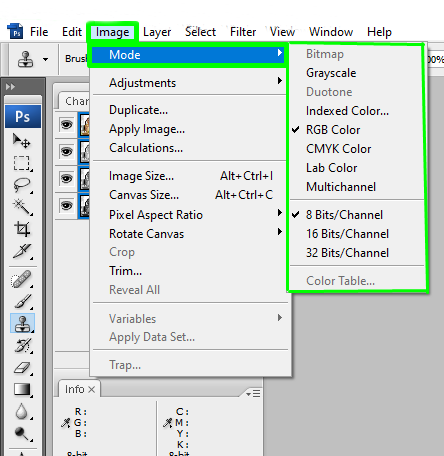Open the Help menu
Screen dimensions: 444x456
379,32
